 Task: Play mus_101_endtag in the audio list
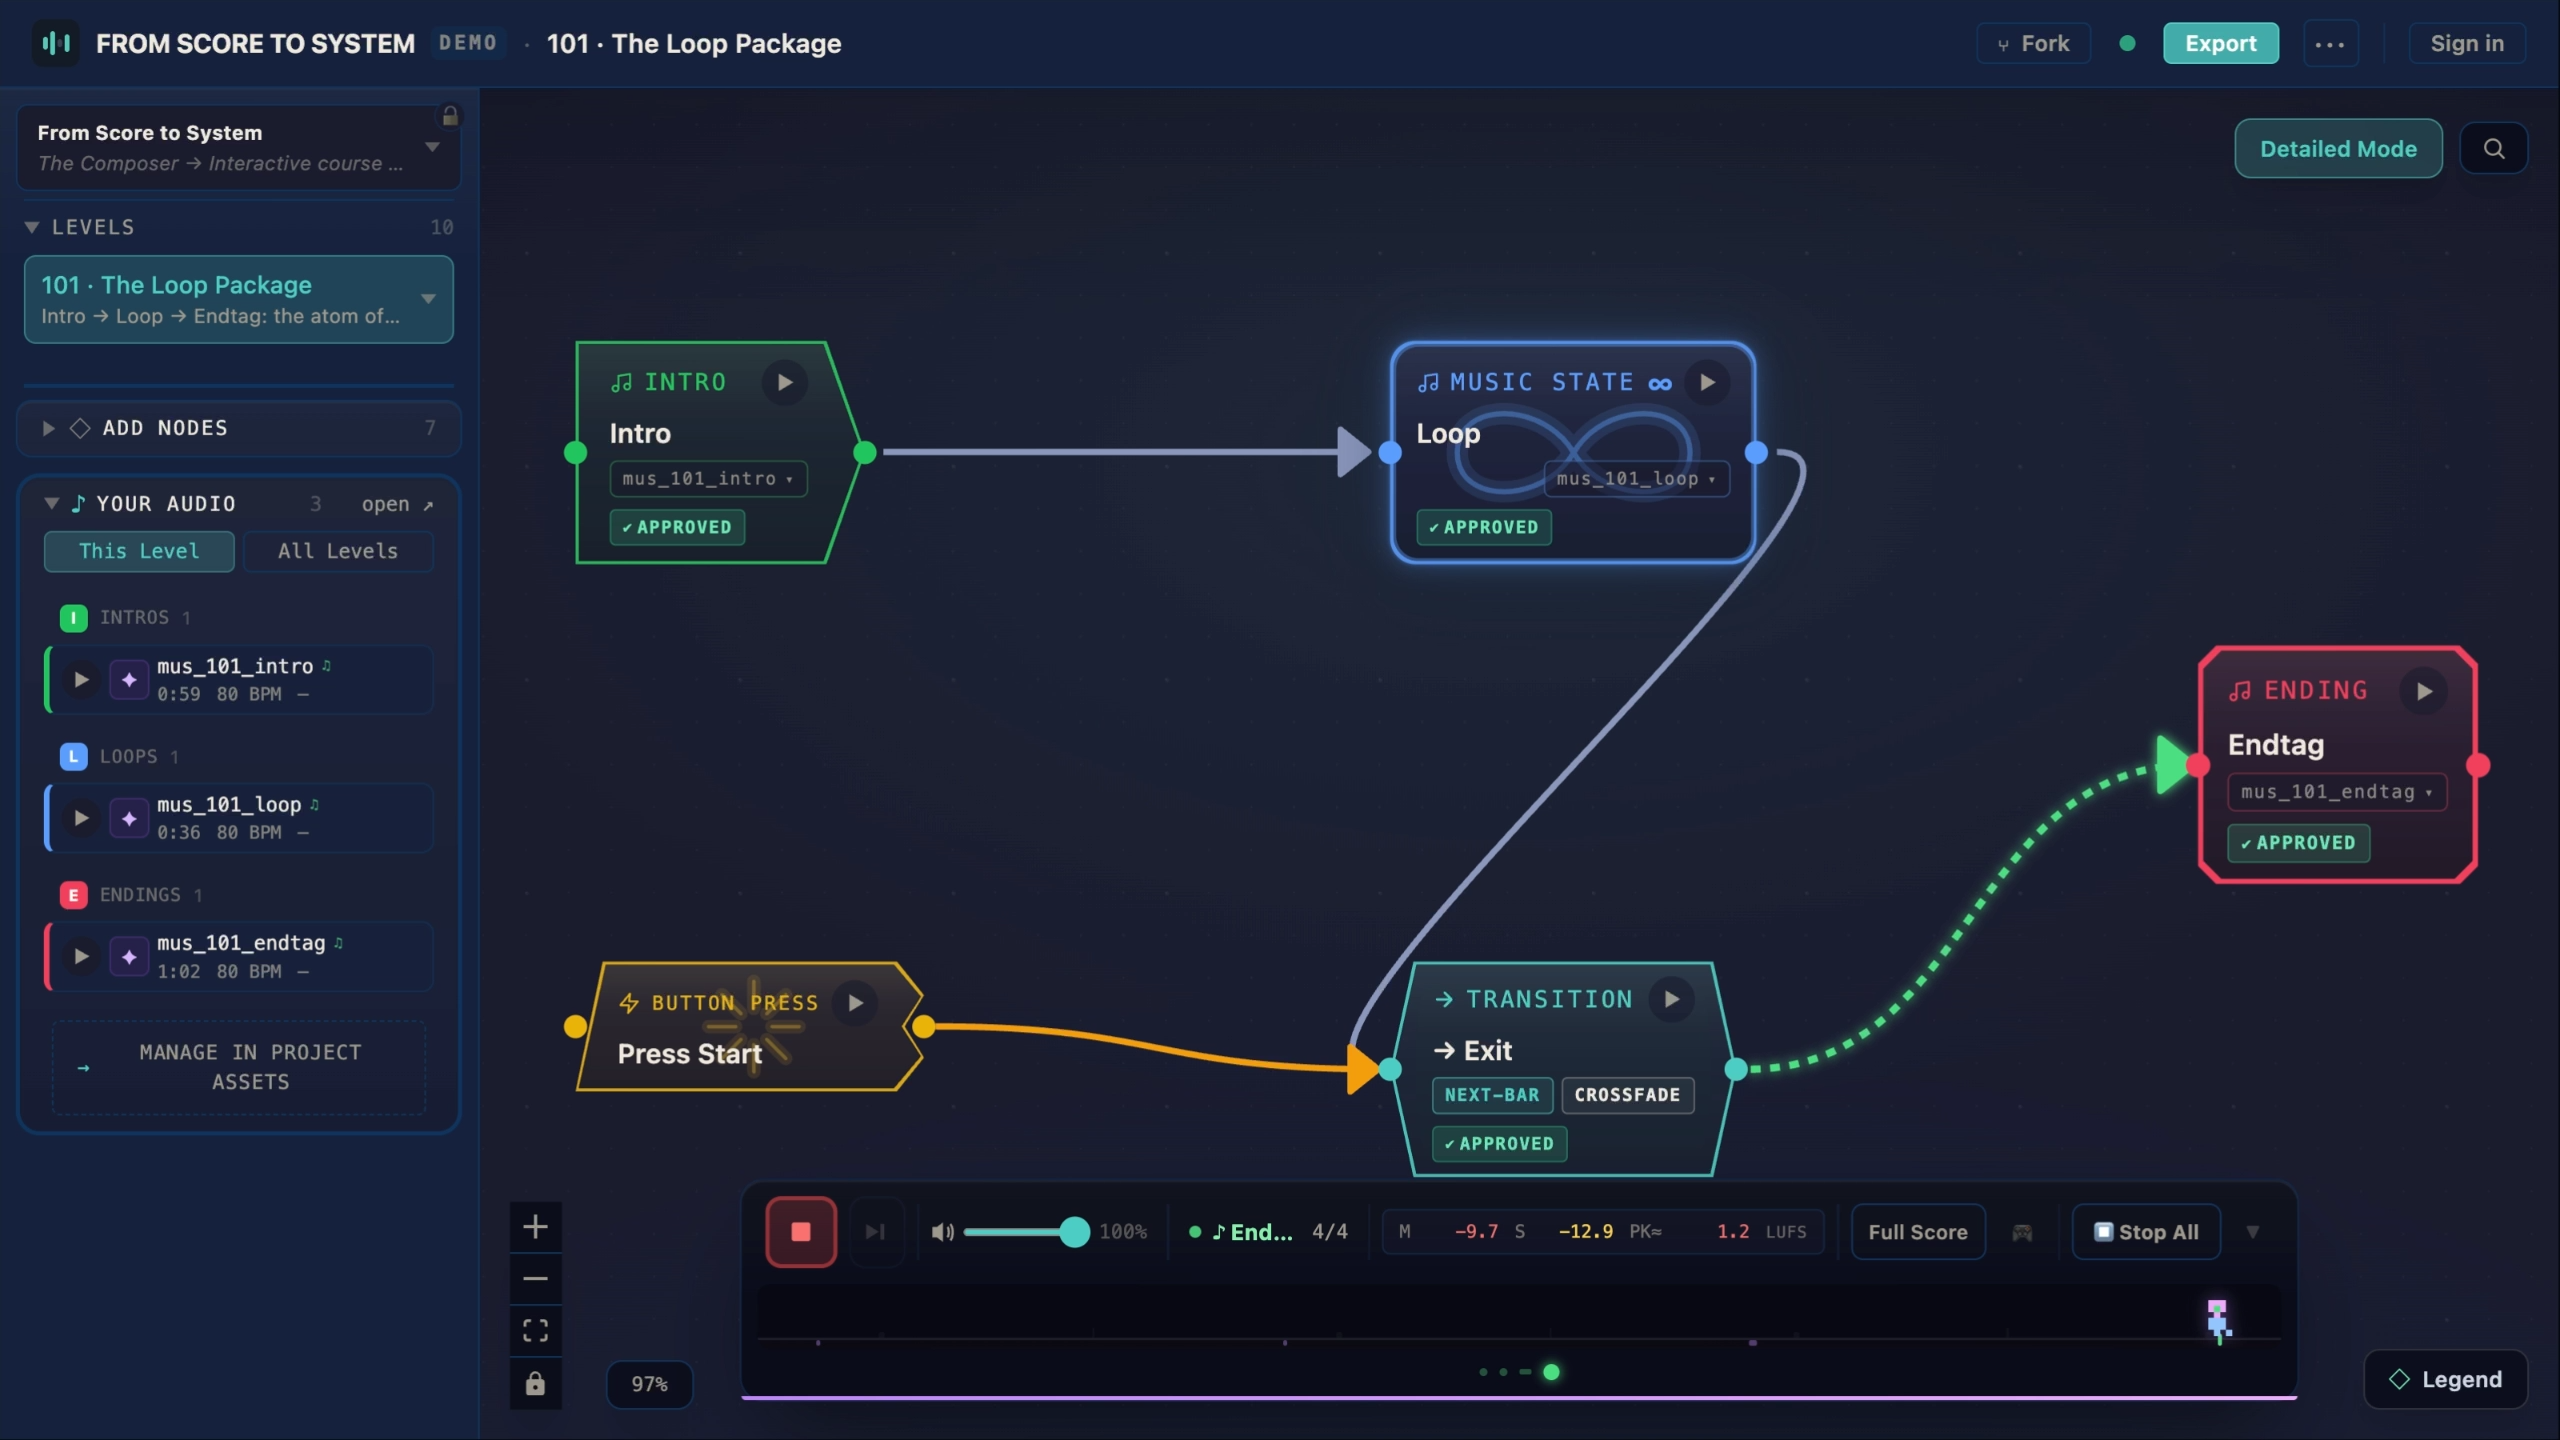(x=81, y=957)
